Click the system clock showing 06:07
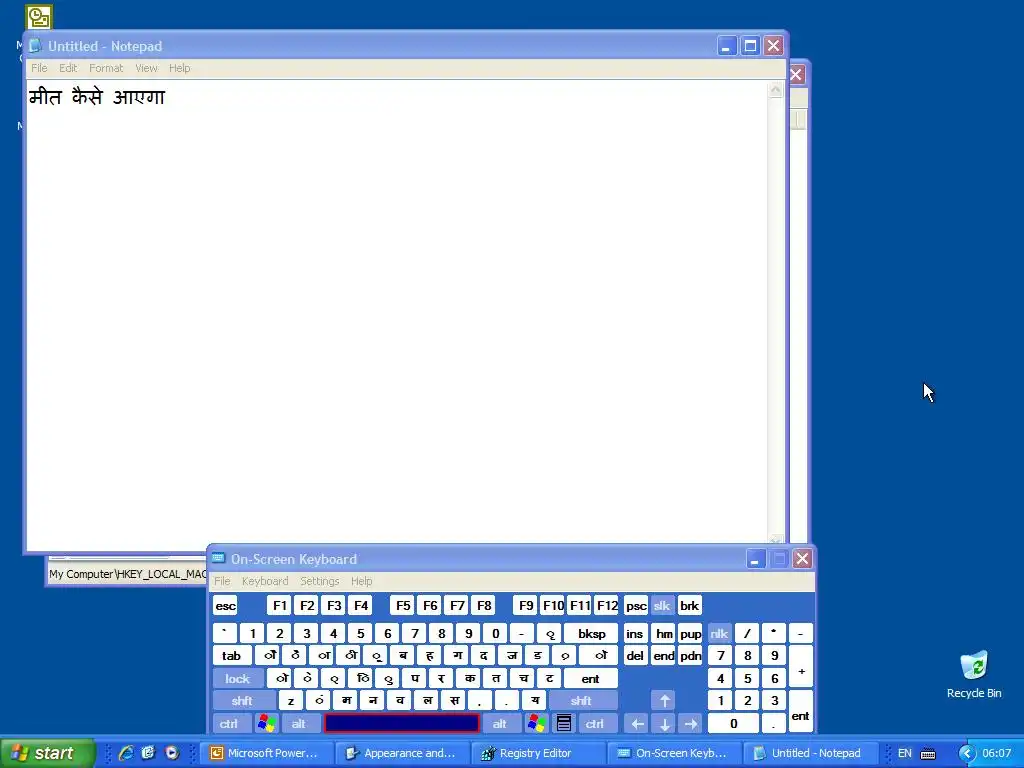This screenshot has width=1024, height=768. (997, 753)
